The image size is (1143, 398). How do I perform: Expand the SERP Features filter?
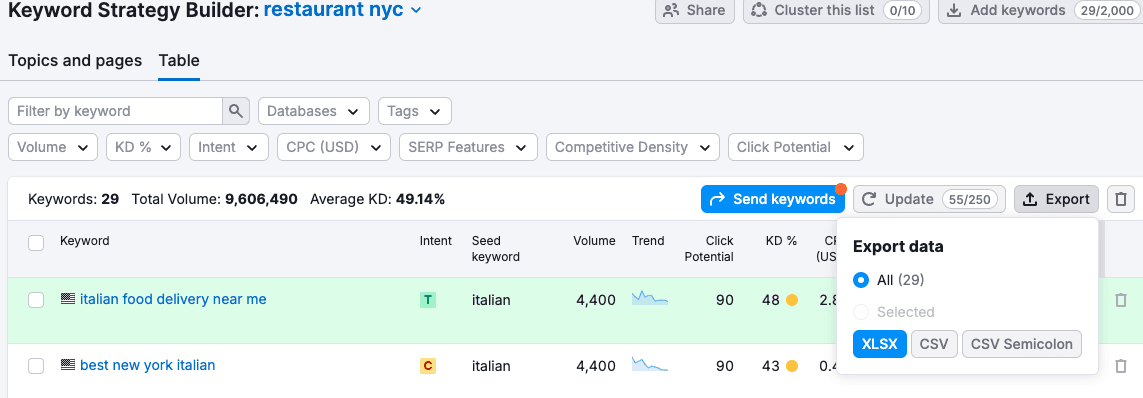[469, 147]
